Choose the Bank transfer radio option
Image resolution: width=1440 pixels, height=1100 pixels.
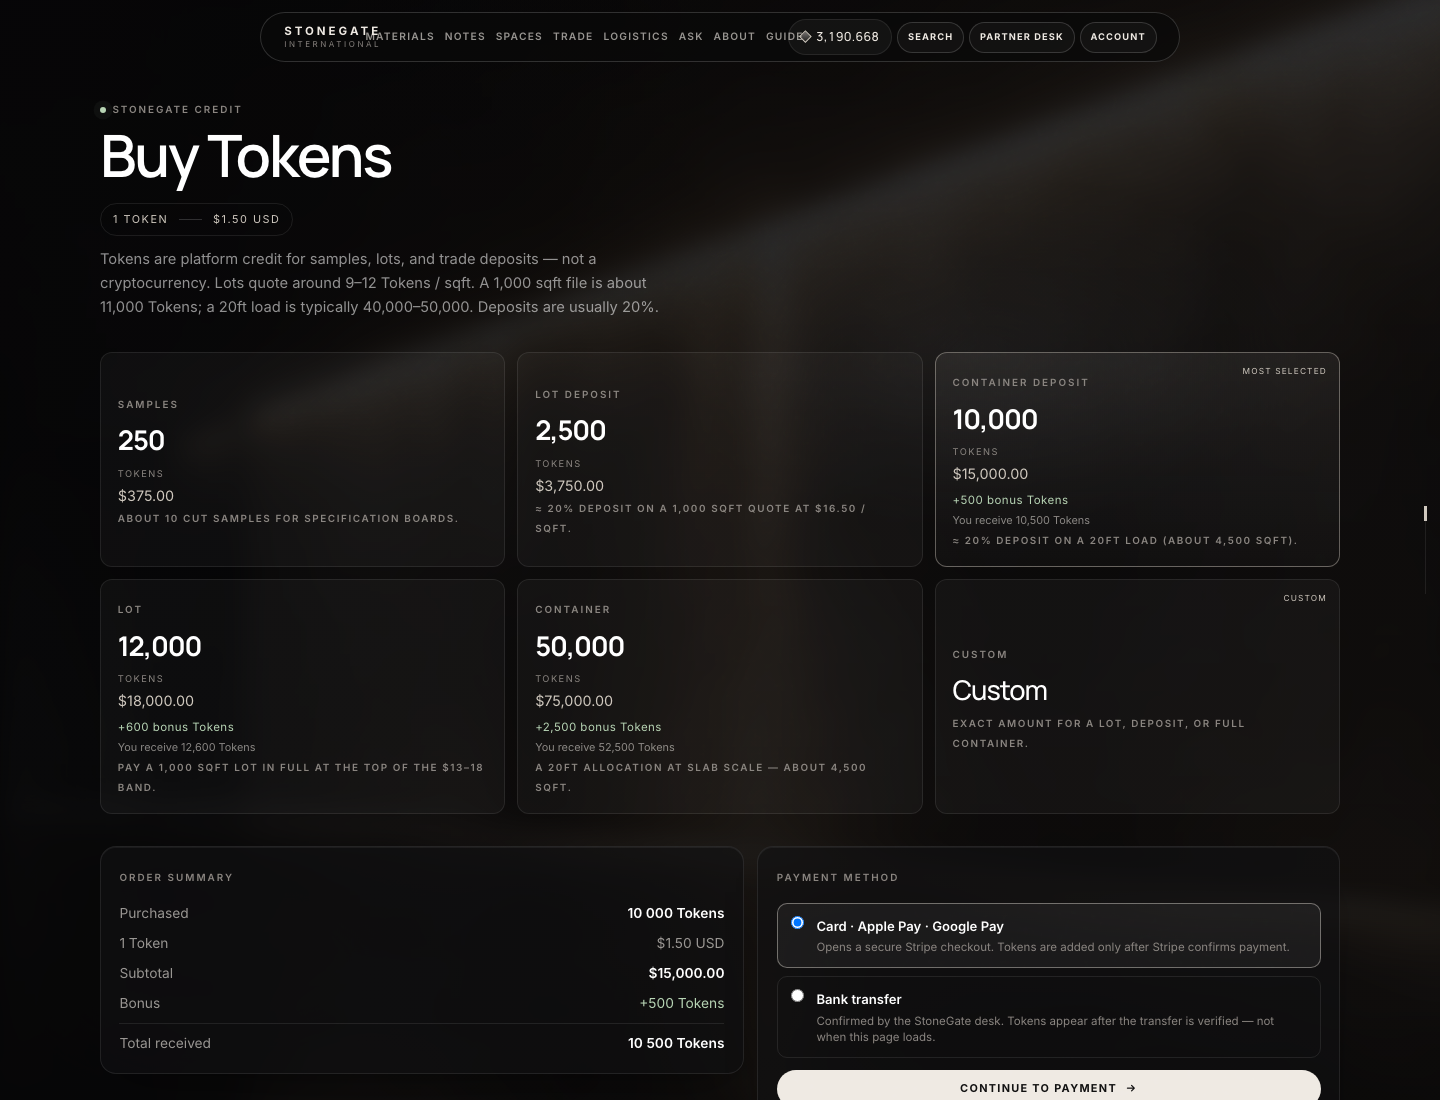point(797,996)
